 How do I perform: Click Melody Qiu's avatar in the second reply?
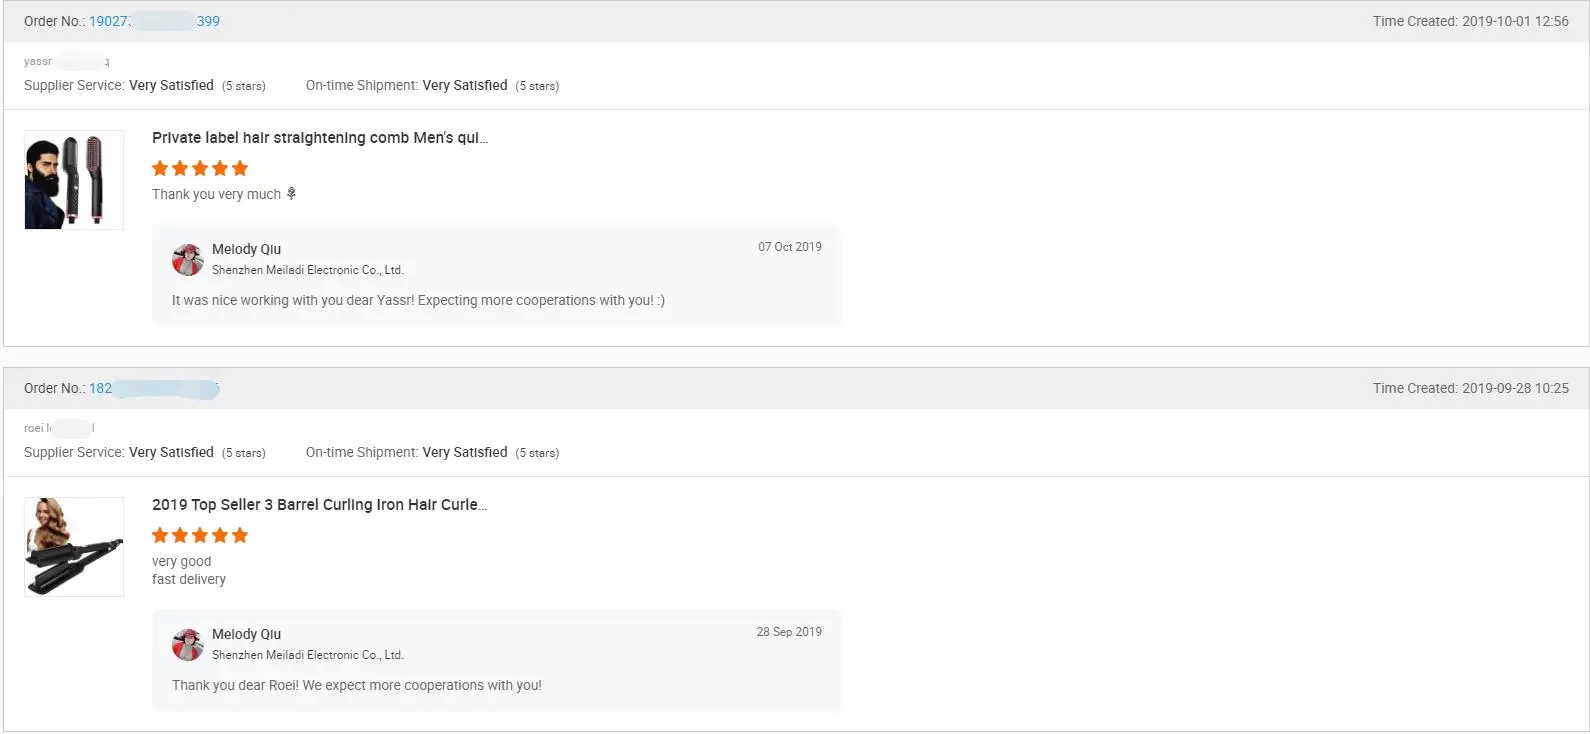click(188, 644)
